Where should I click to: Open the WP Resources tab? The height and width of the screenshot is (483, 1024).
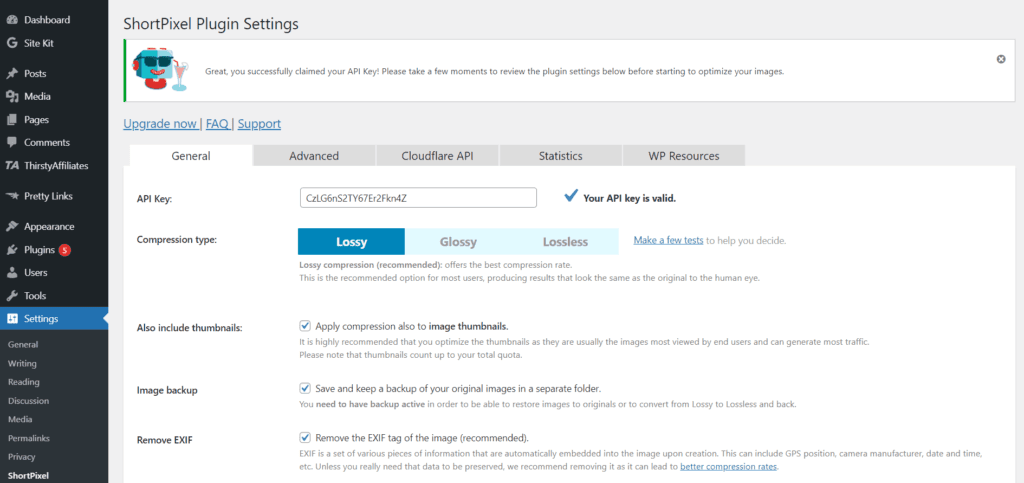684,156
